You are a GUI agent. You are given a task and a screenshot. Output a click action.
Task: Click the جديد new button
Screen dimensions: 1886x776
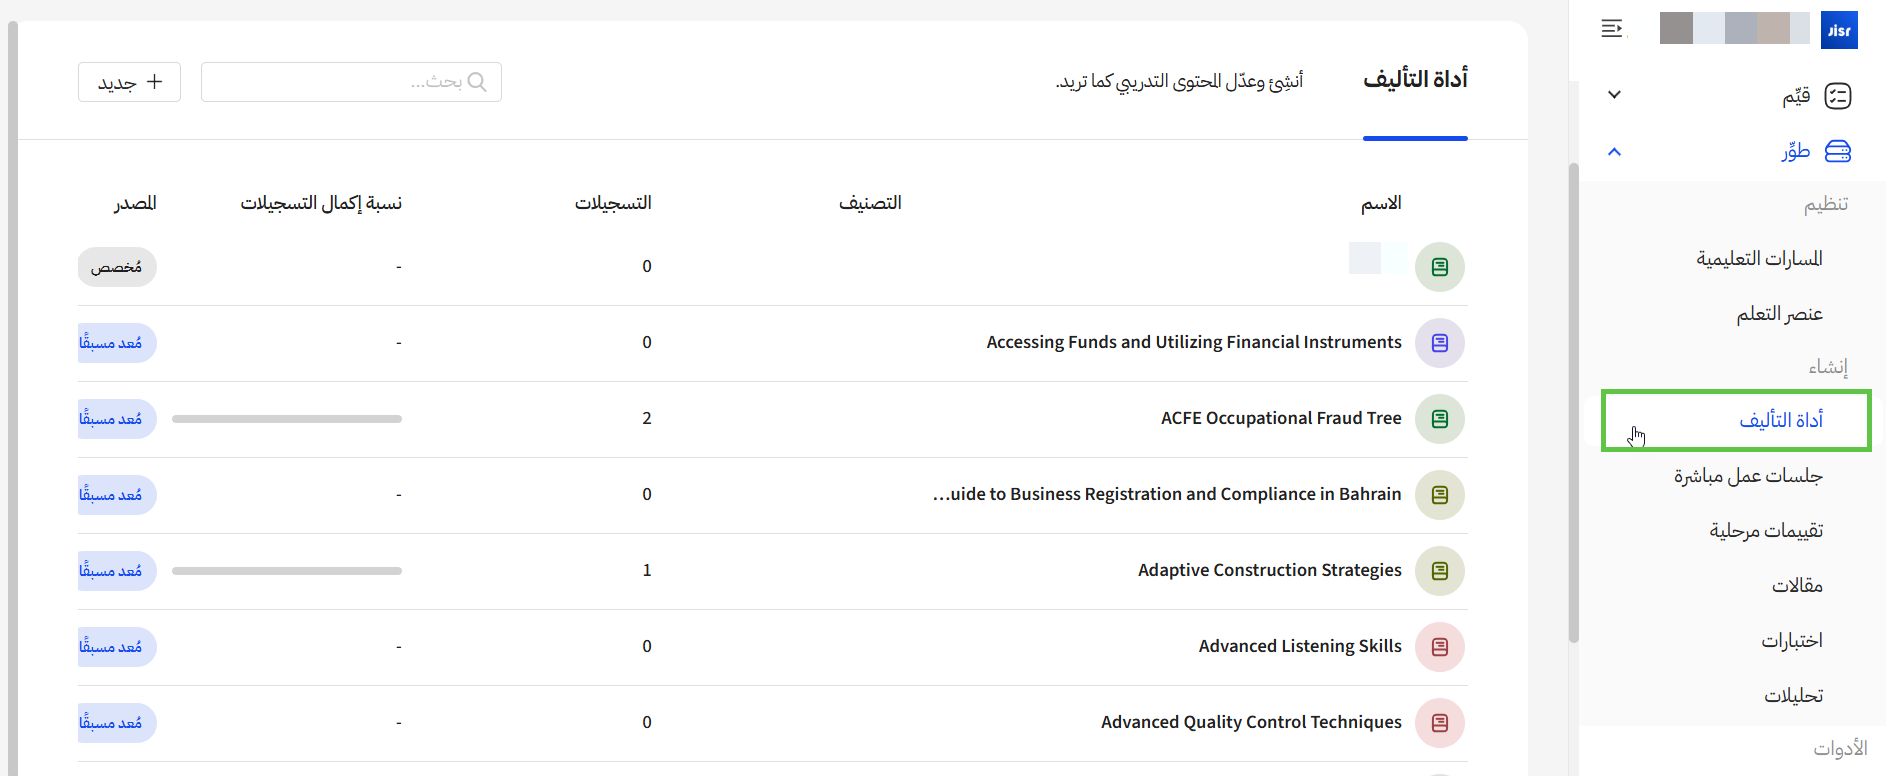(129, 82)
